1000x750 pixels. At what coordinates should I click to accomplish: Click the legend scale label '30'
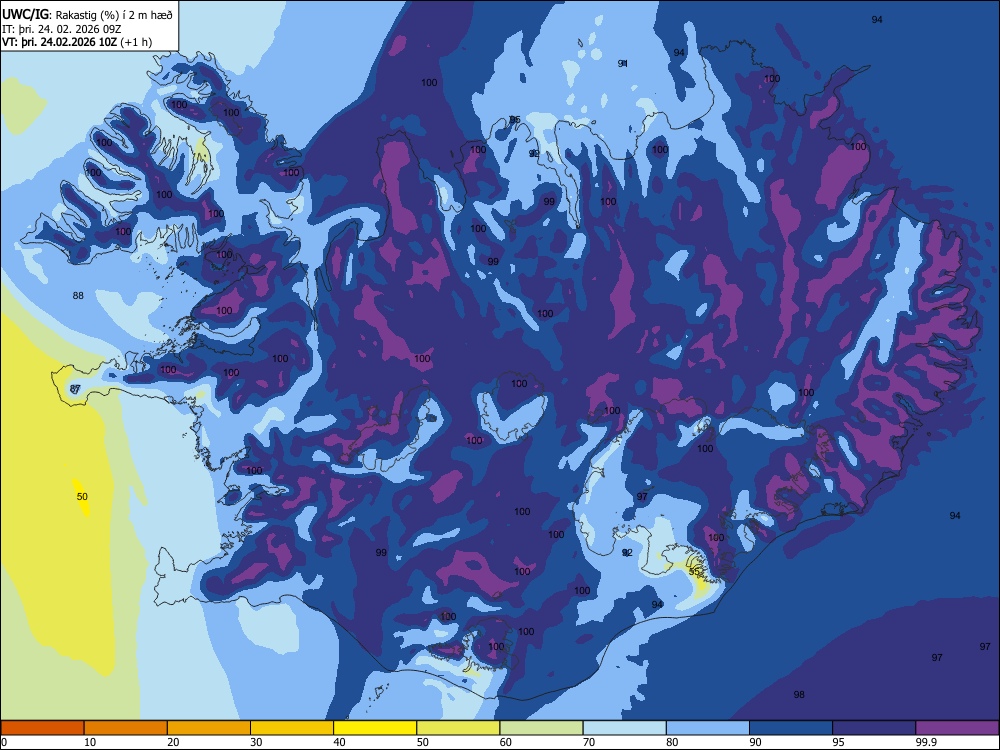pos(256,742)
